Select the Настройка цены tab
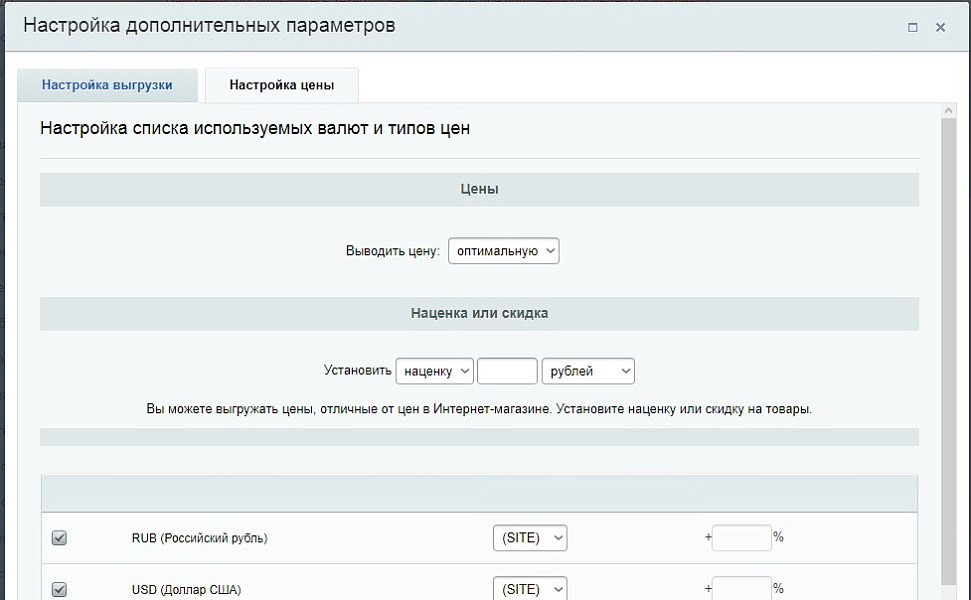Image resolution: width=971 pixels, height=600 pixels. [281, 85]
